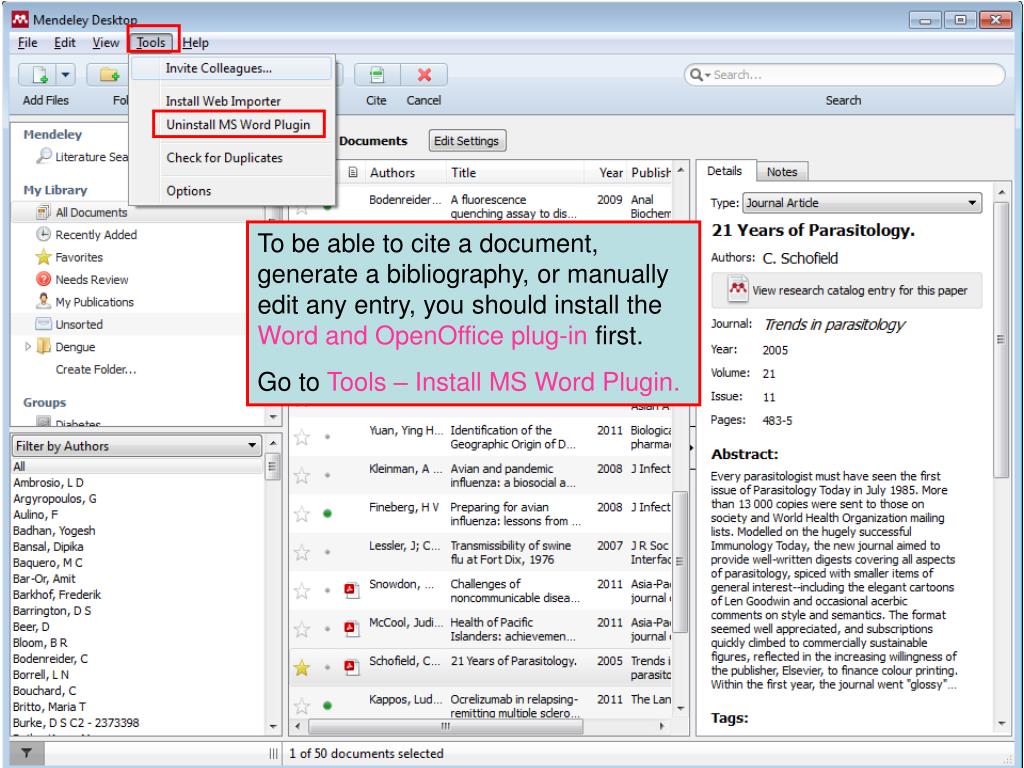
Task: Click the document-icon column header
Action: [x=353, y=172]
